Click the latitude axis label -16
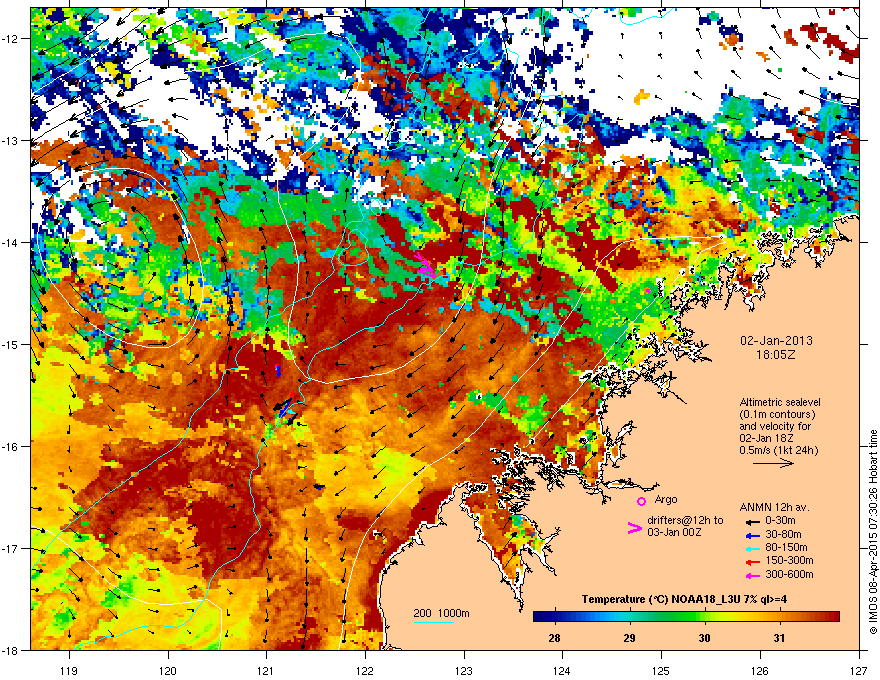This screenshot has height=680, width=880. 10,447
